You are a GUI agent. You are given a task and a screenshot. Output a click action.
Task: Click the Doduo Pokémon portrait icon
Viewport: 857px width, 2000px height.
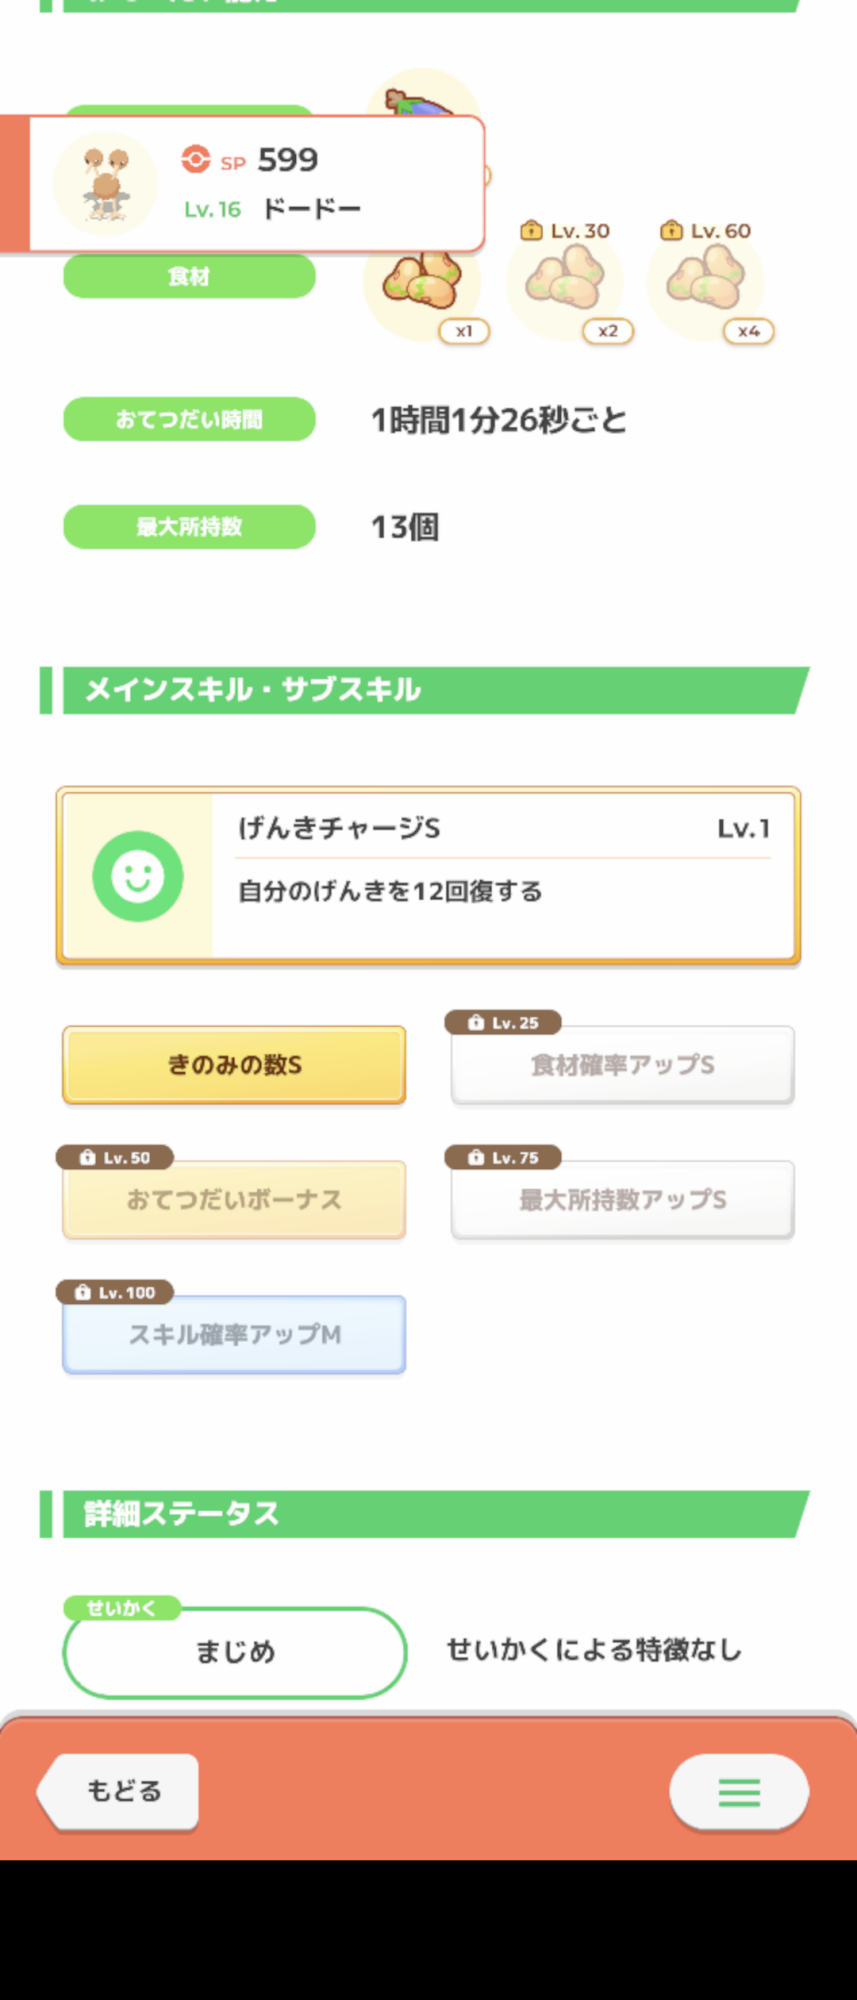[105, 183]
